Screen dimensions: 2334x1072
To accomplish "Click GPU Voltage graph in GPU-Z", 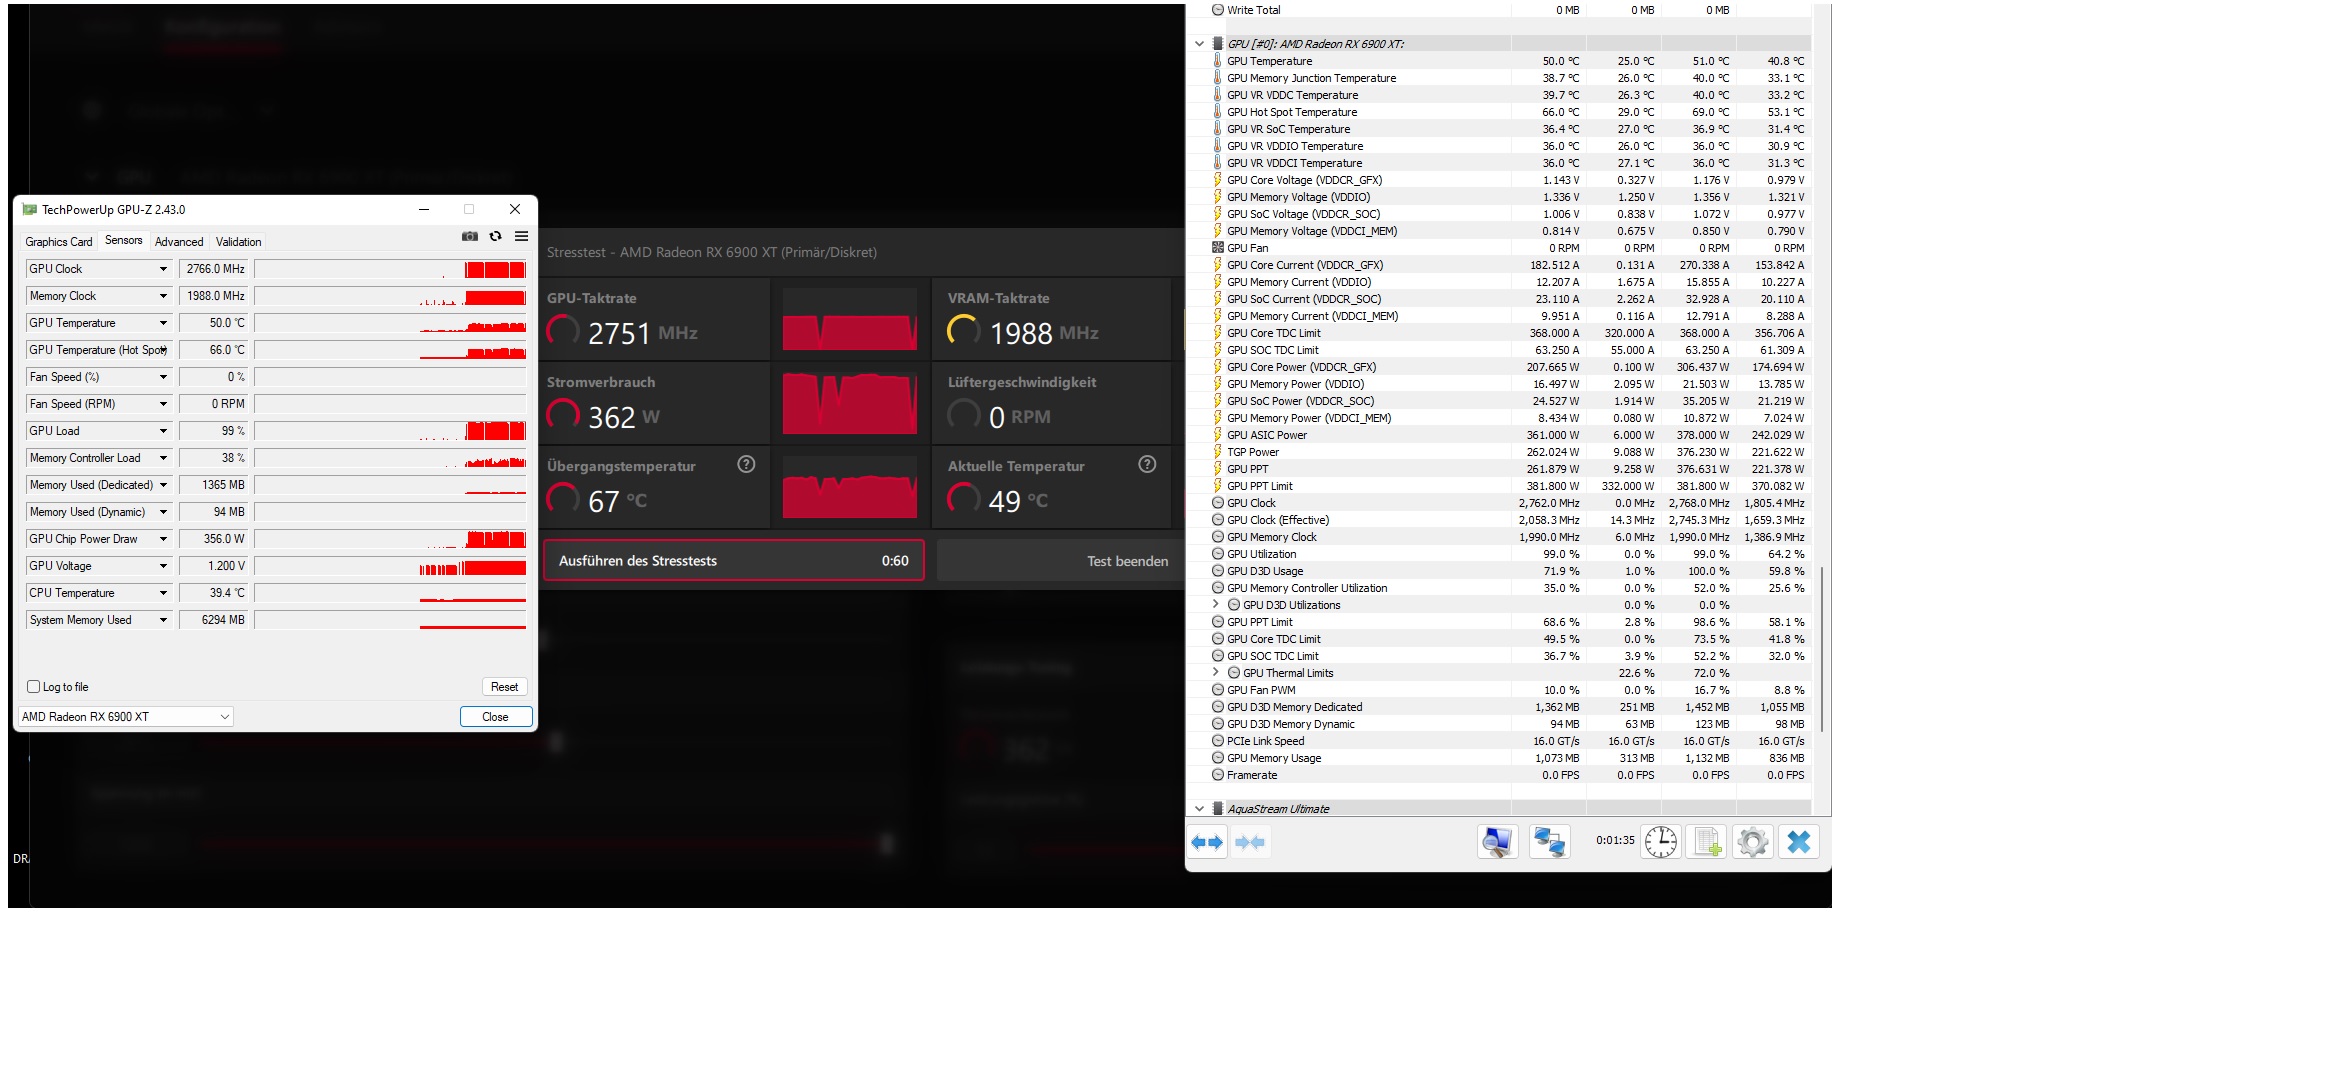I will tap(390, 566).
